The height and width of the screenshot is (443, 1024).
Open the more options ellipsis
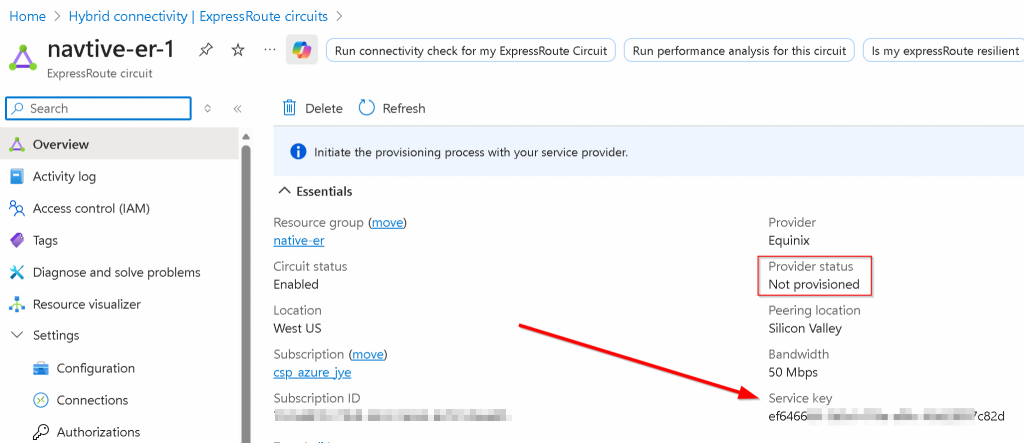[x=270, y=50]
